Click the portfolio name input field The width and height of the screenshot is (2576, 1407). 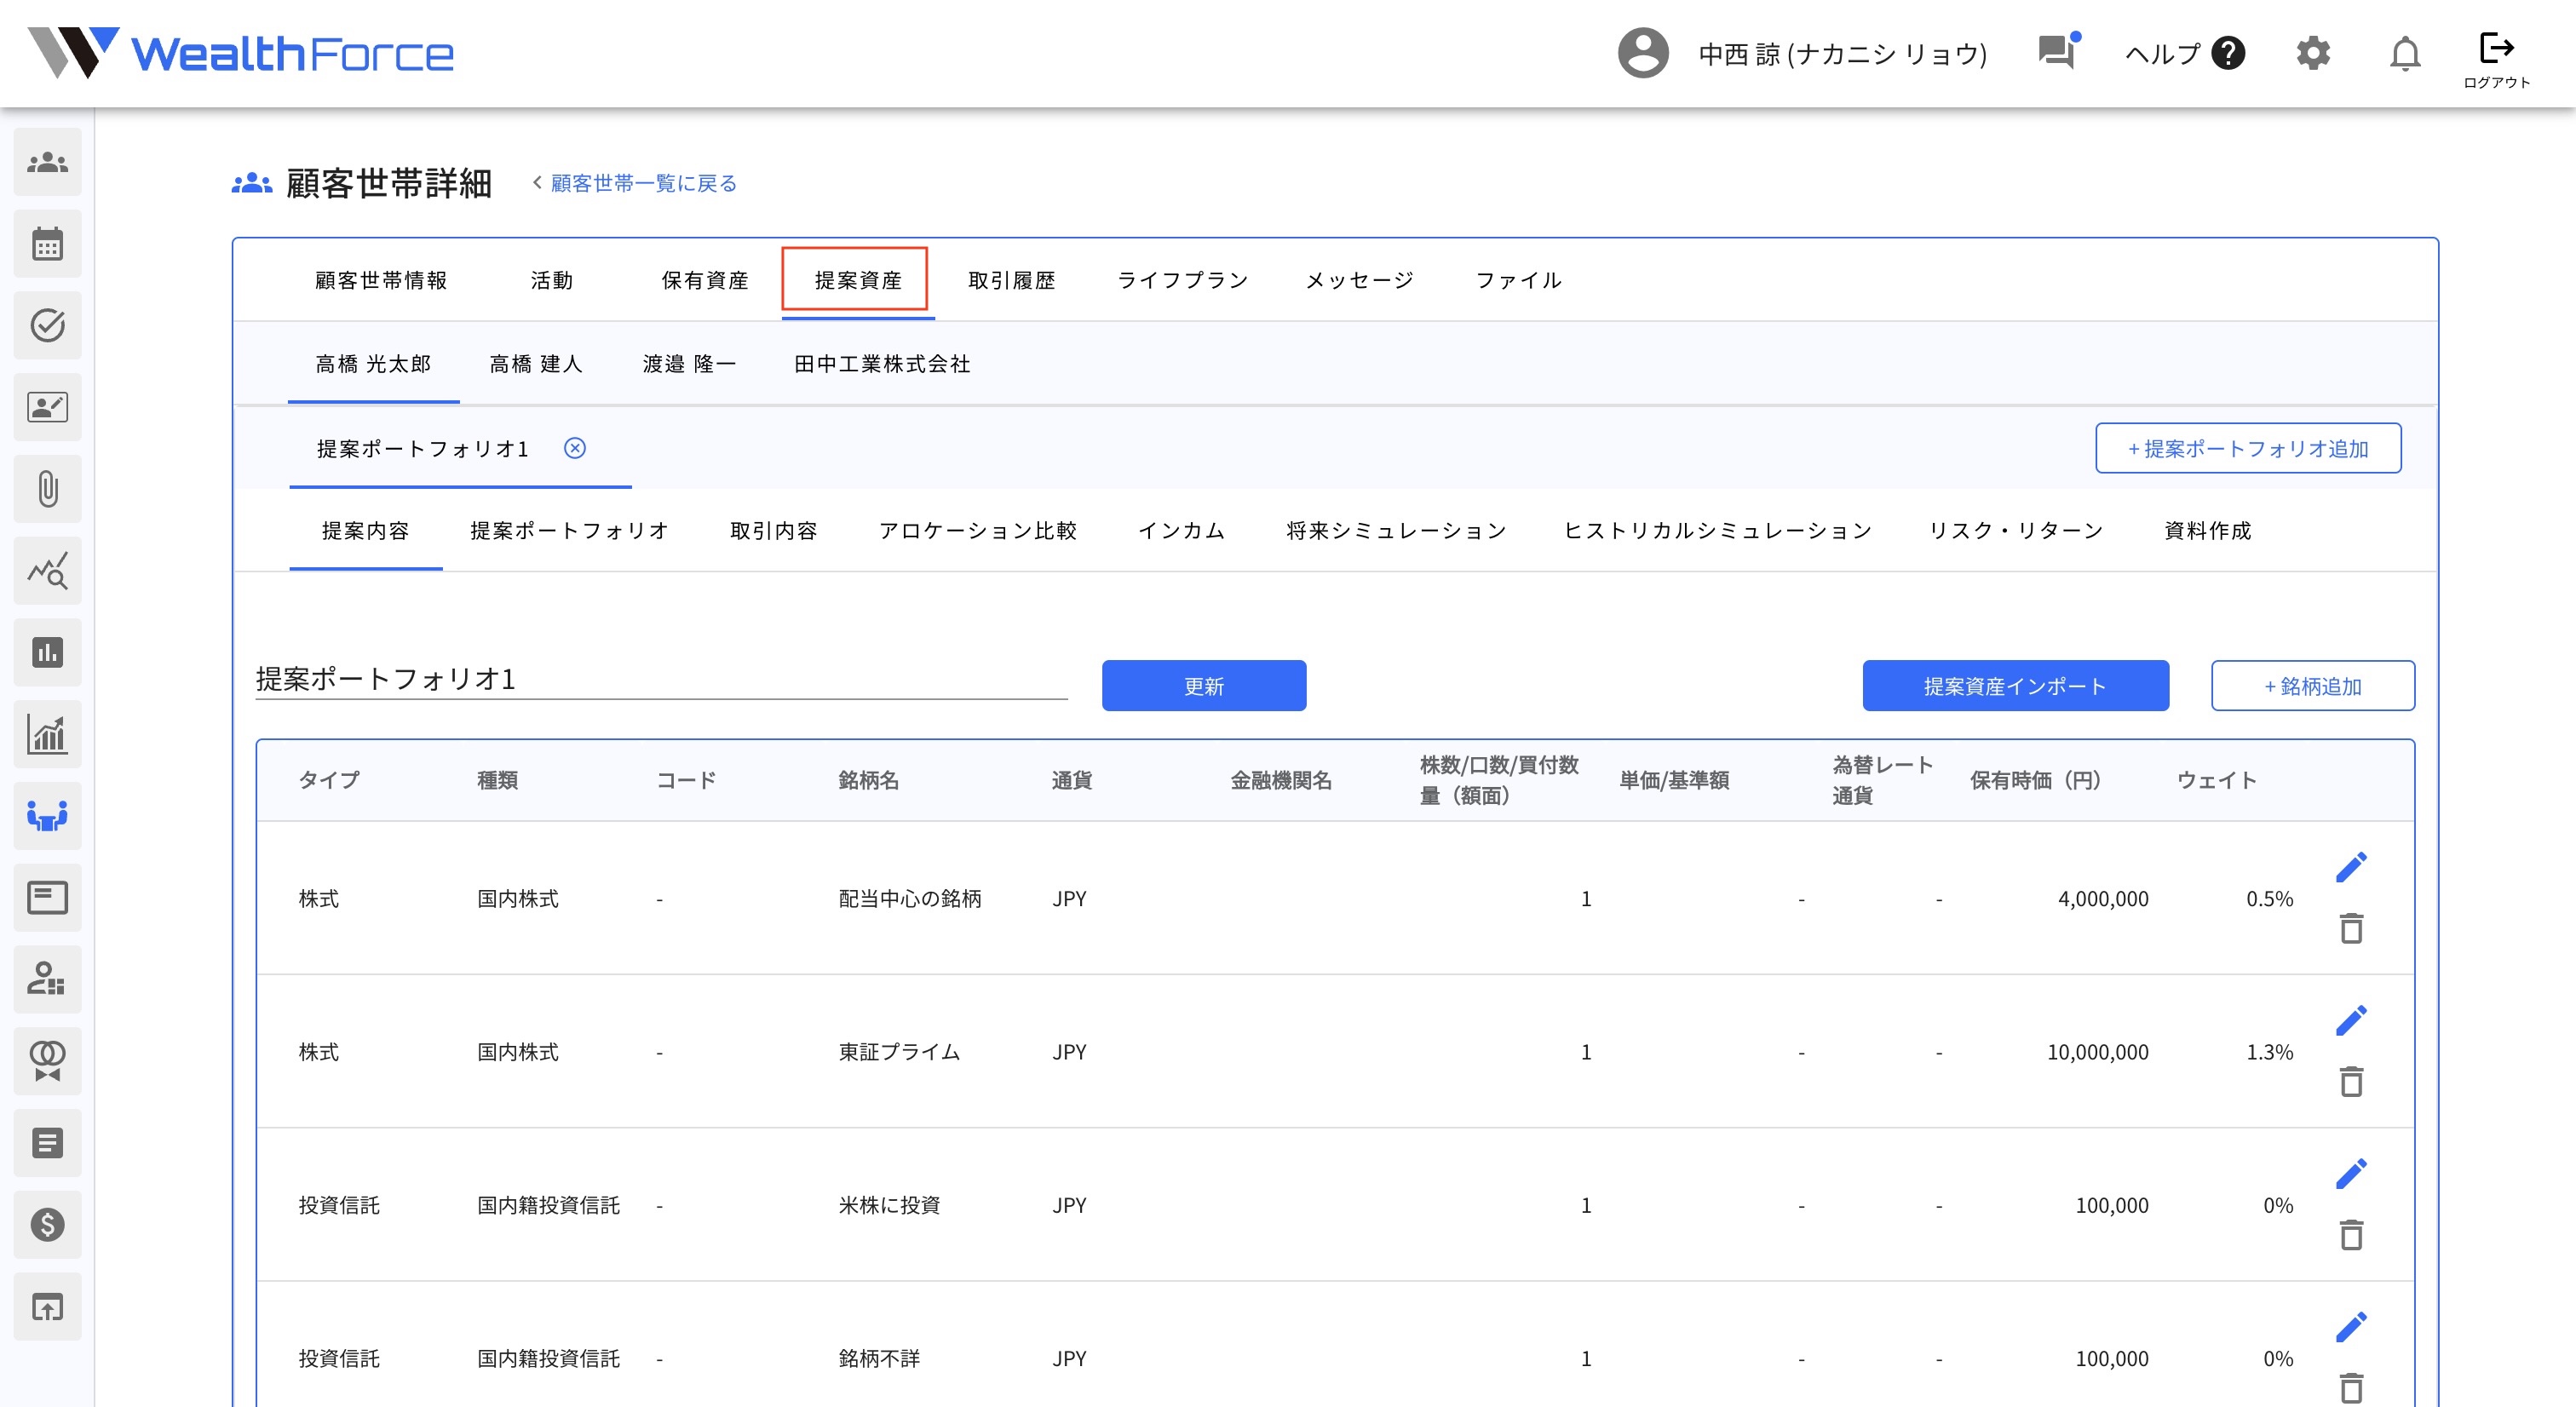[x=661, y=679]
